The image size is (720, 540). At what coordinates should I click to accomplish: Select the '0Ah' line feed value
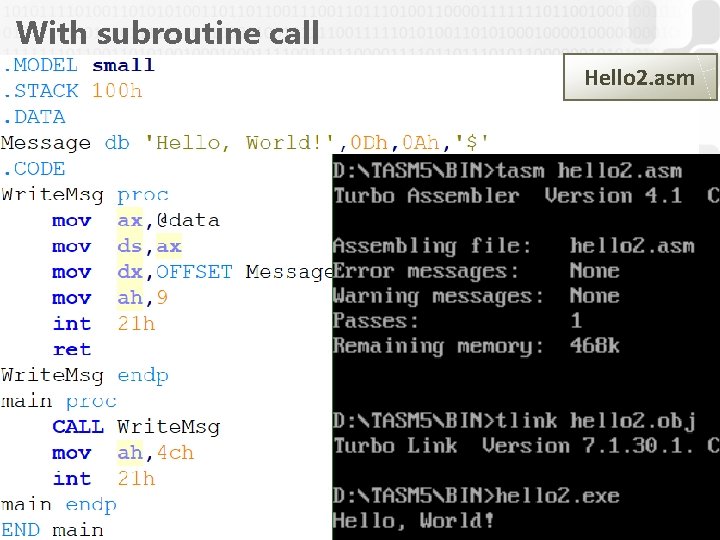tap(421, 142)
